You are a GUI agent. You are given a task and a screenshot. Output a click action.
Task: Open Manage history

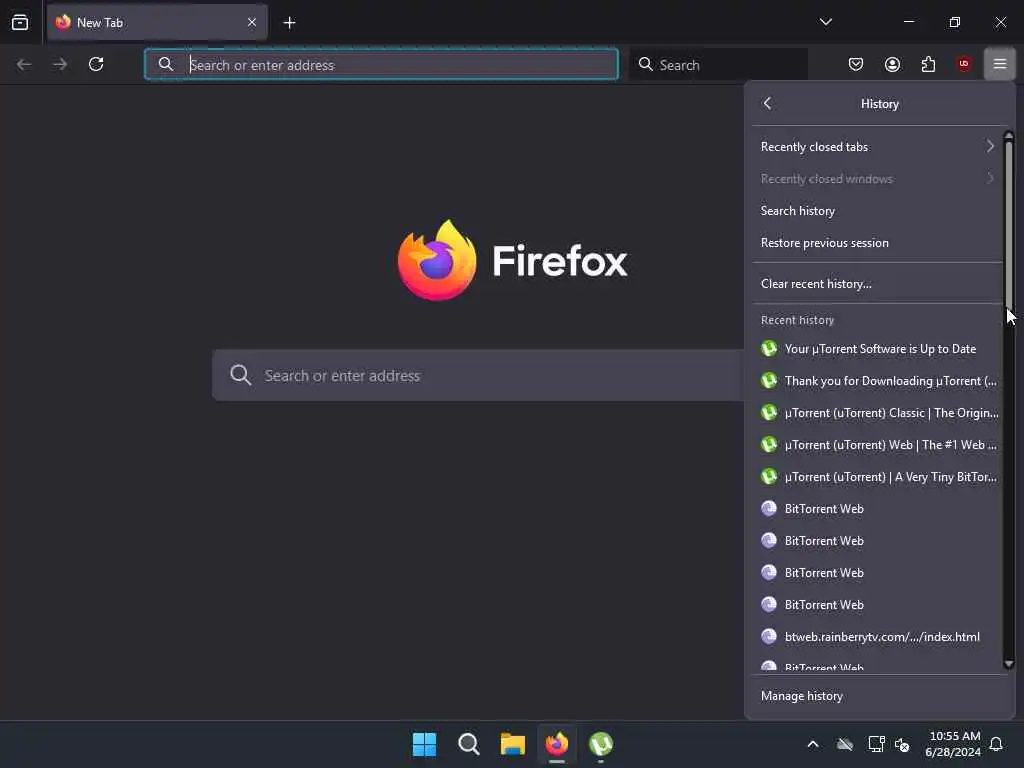click(878, 696)
